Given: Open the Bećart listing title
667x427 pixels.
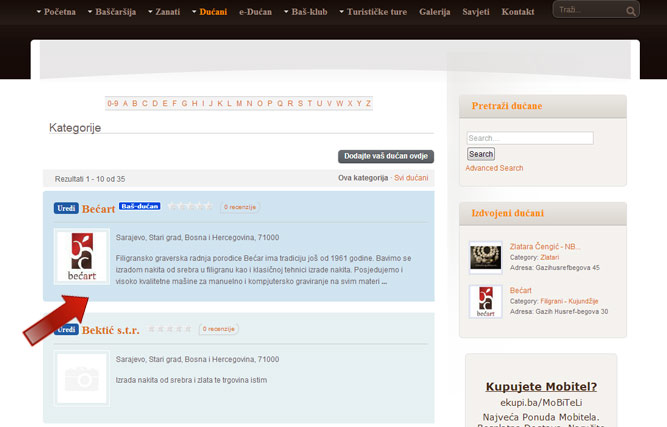Looking at the screenshot, I should coord(98,209).
